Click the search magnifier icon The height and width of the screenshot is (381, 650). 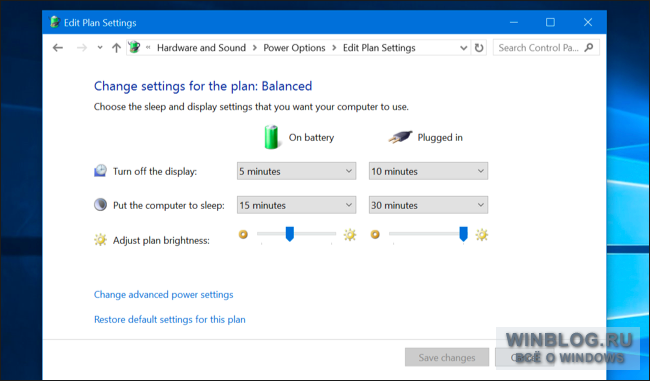coord(589,48)
